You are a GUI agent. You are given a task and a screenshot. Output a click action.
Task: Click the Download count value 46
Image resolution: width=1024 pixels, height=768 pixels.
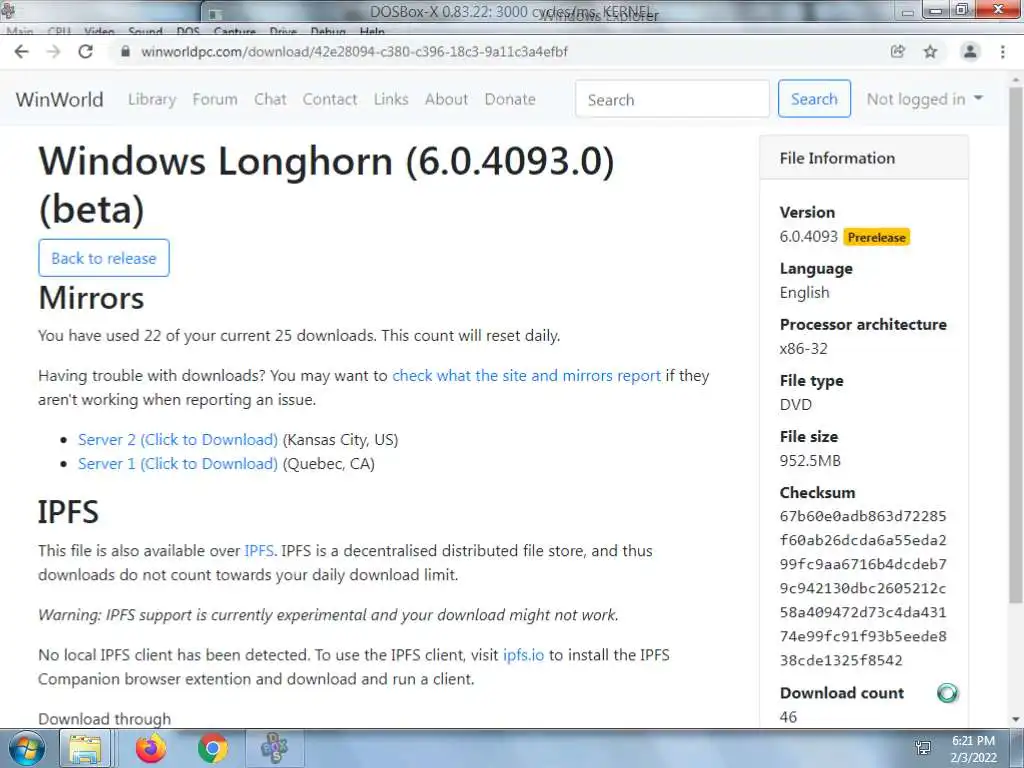click(788, 717)
